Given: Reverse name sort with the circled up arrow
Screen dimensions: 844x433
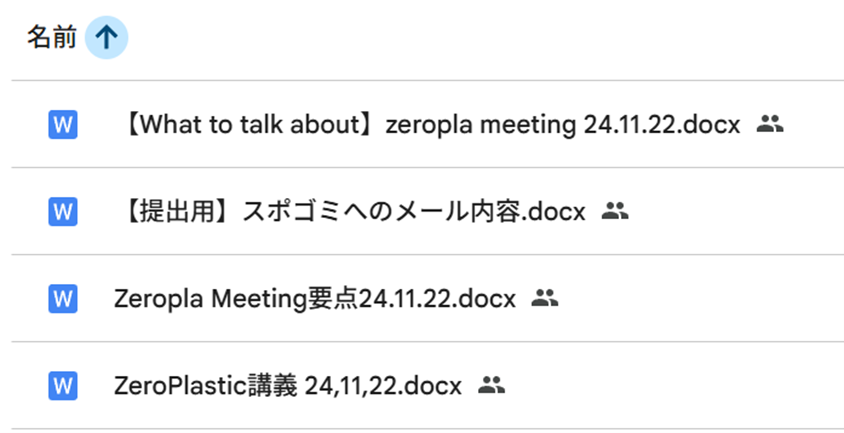Looking at the screenshot, I should click(x=107, y=38).
